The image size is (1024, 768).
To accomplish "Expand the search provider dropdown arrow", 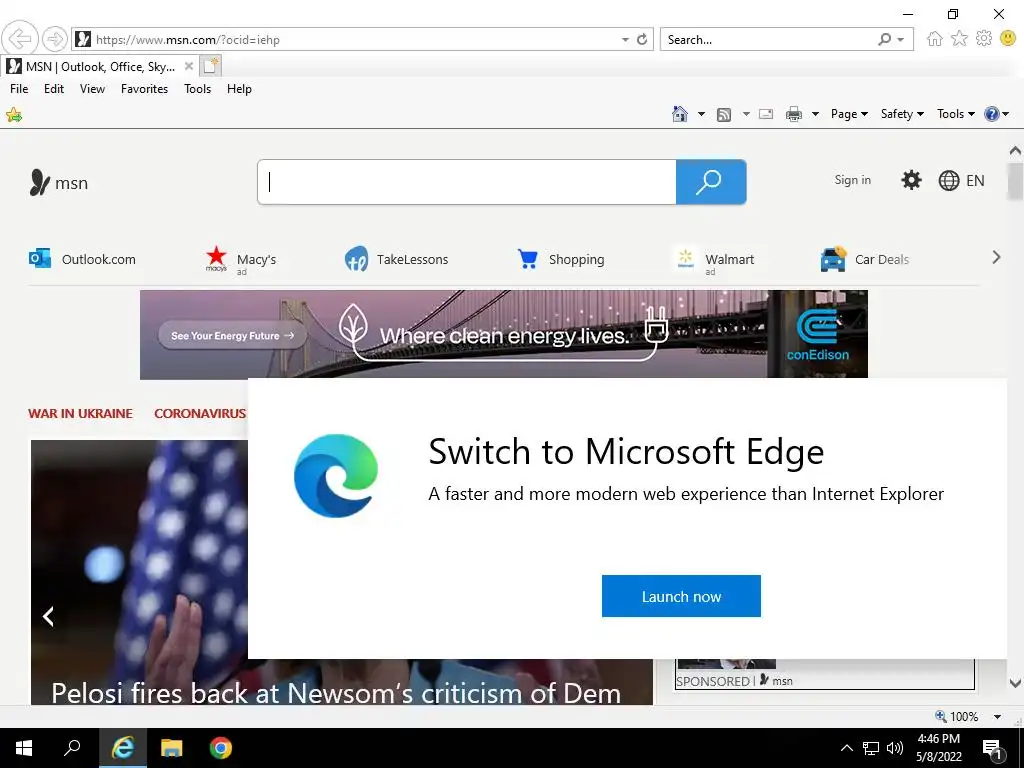I will [901, 39].
